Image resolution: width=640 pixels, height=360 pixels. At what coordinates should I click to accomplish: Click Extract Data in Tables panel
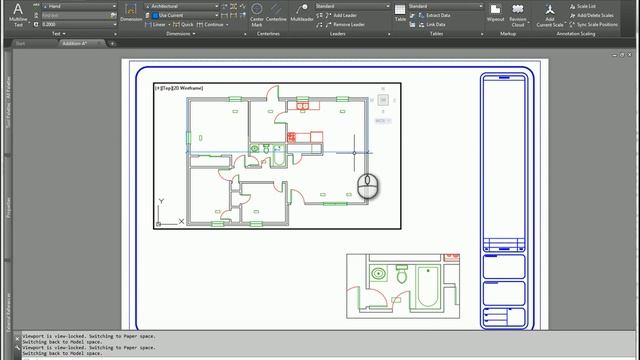click(434, 16)
